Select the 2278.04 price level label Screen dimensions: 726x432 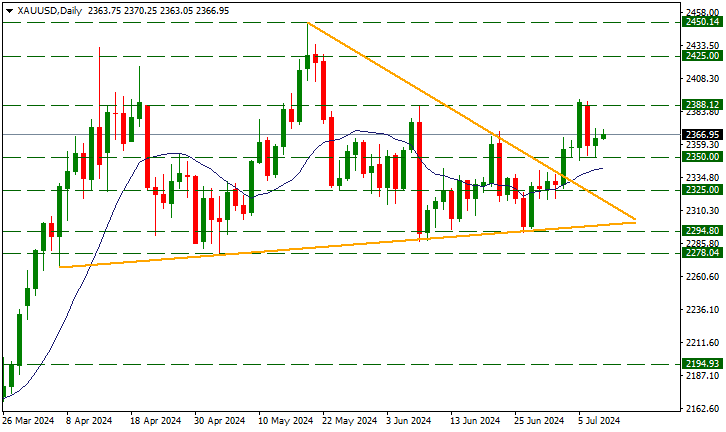click(x=702, y=252)
